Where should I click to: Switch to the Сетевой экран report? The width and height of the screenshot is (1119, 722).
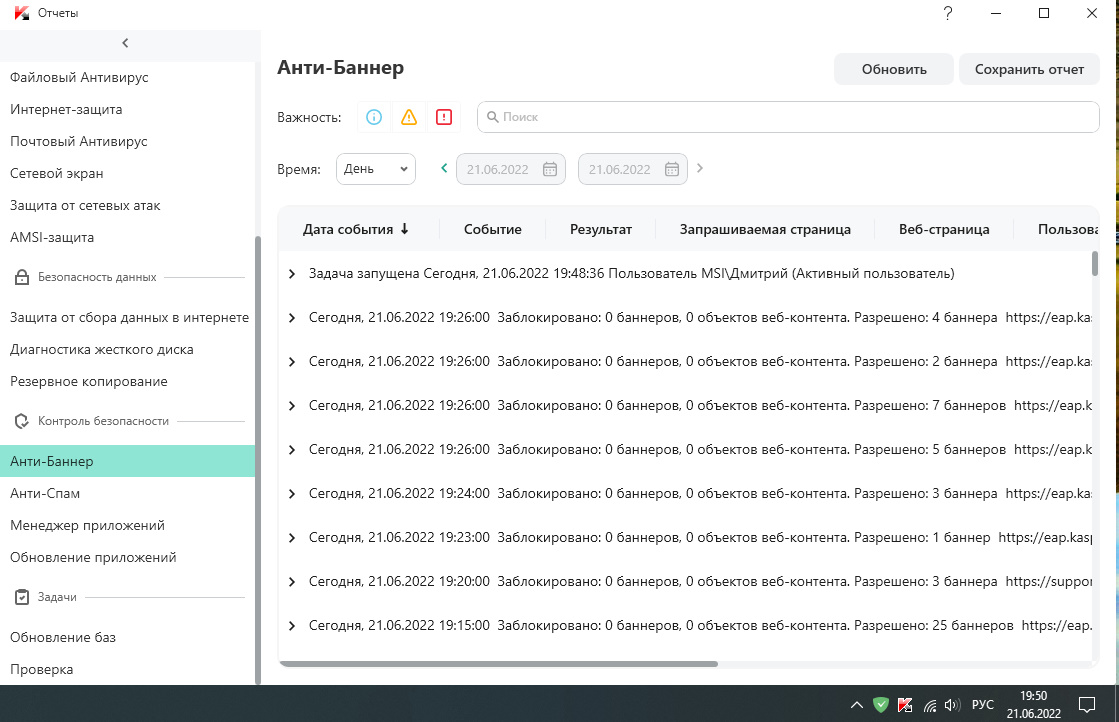56,173
